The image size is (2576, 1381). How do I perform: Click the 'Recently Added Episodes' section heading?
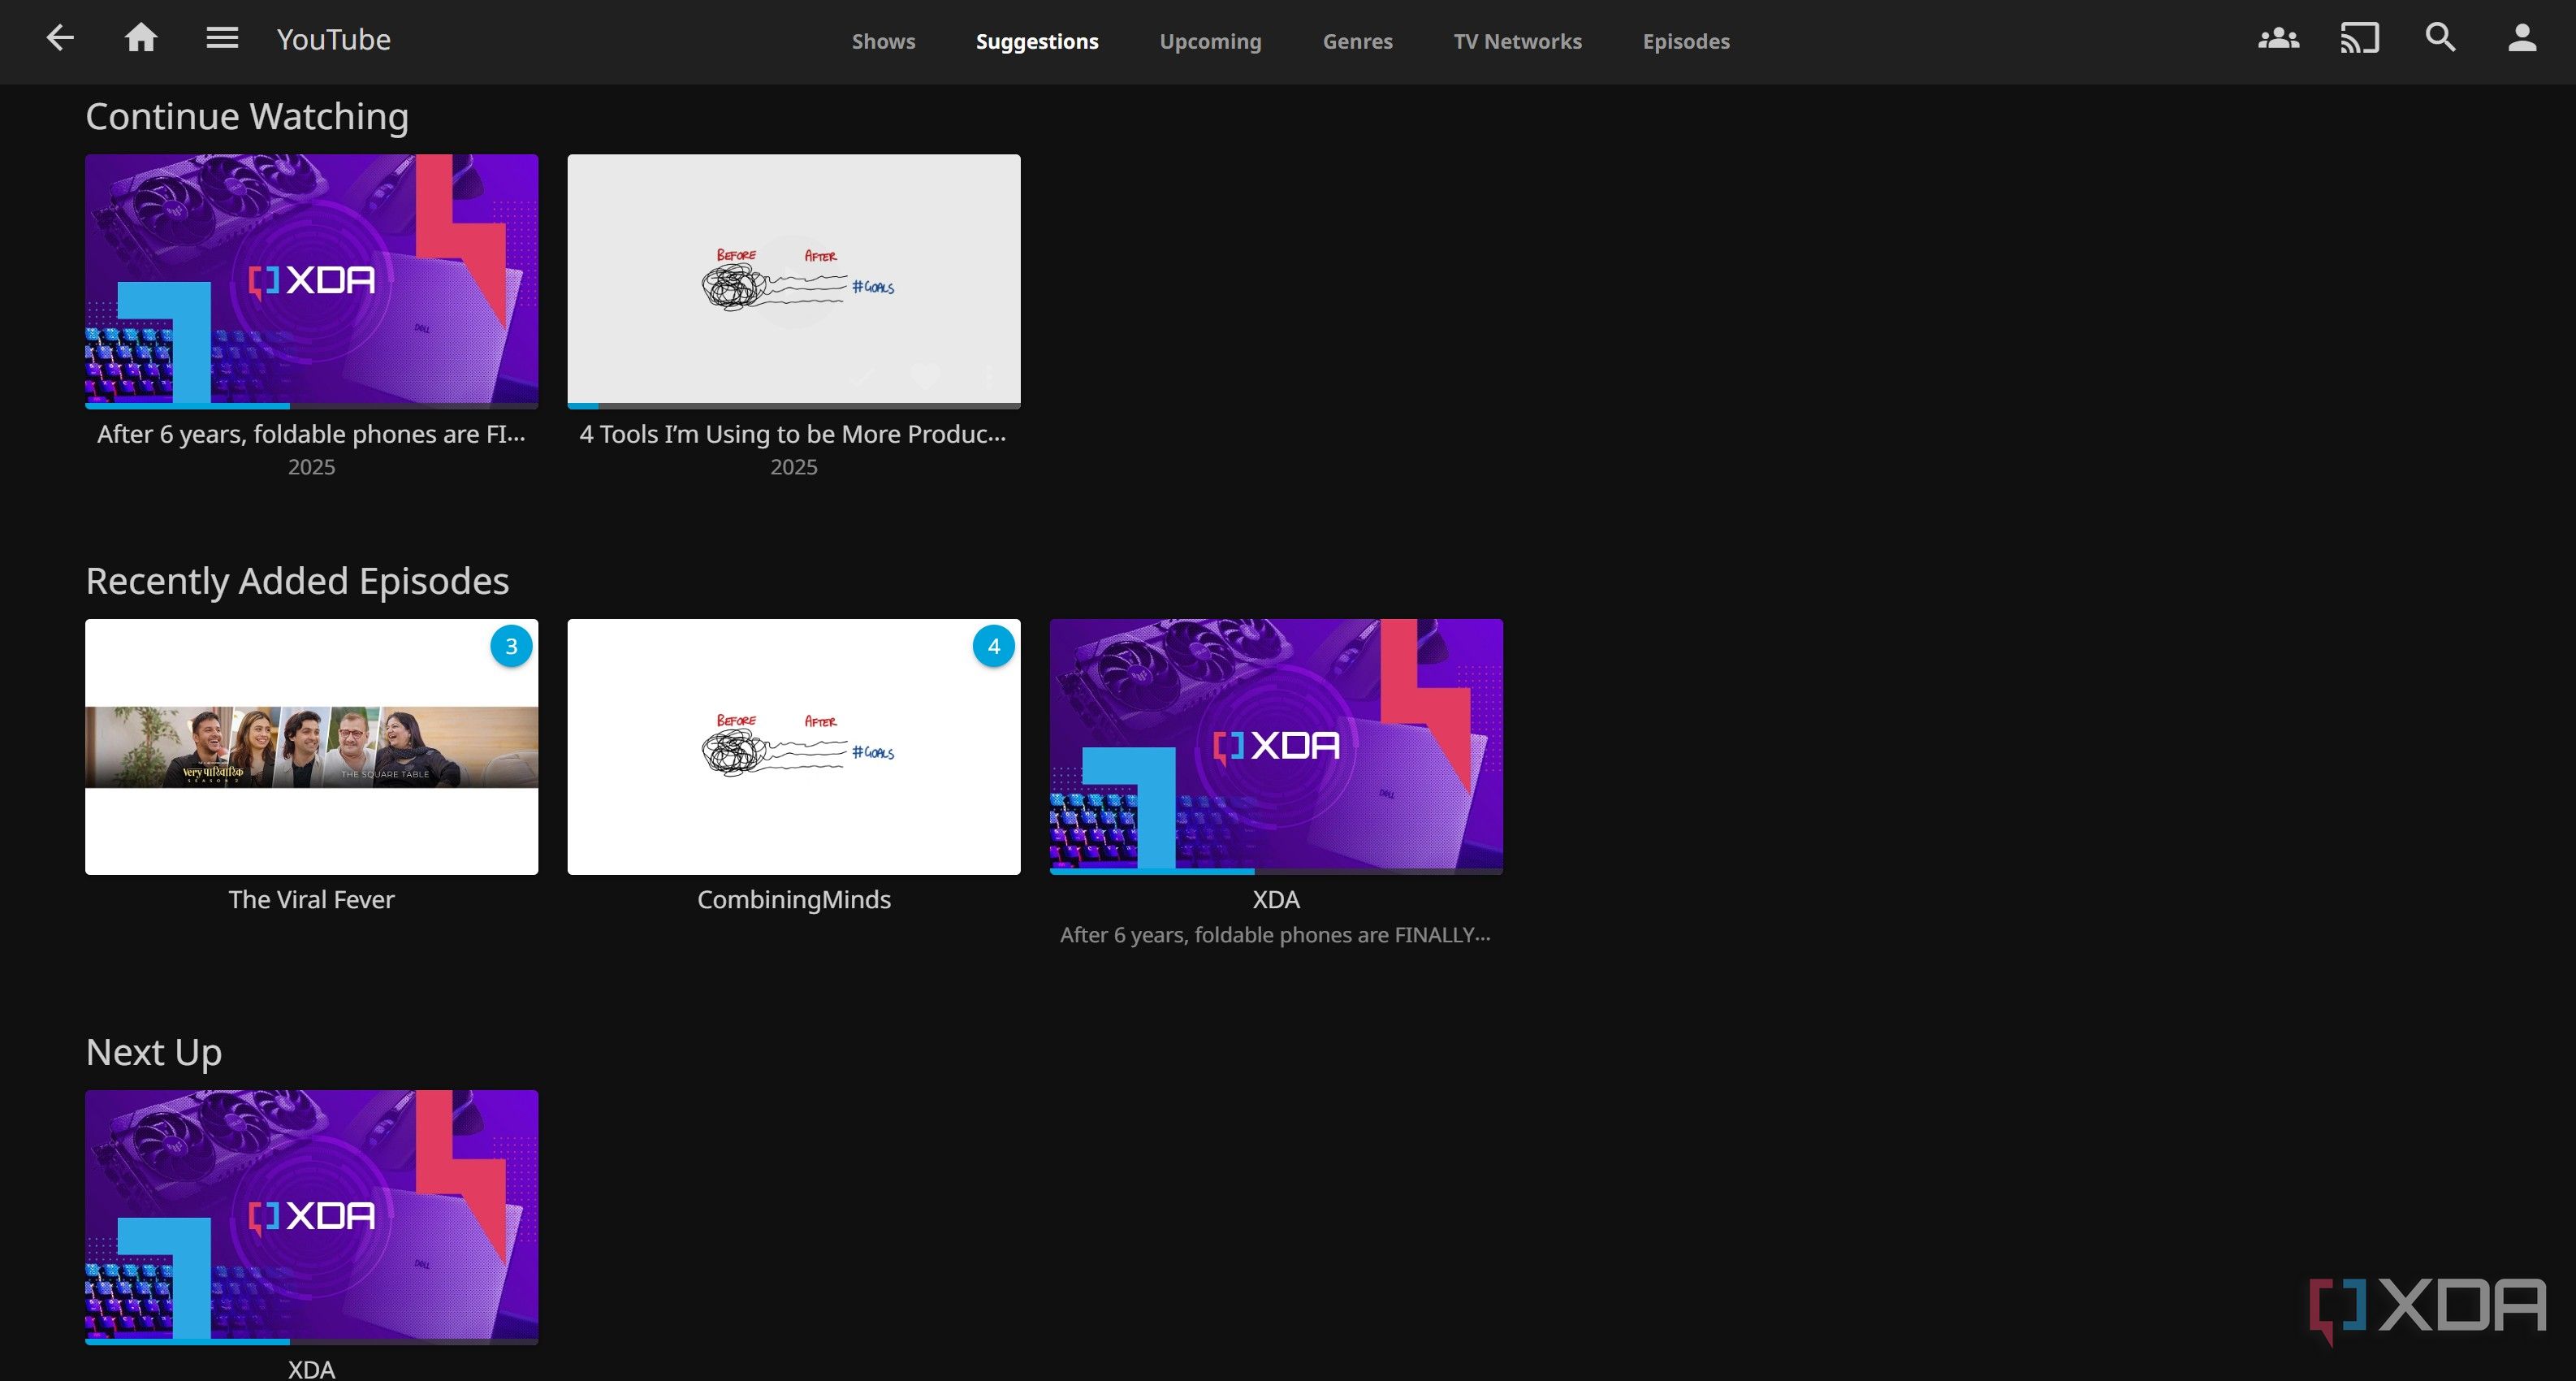click(297, 581)
